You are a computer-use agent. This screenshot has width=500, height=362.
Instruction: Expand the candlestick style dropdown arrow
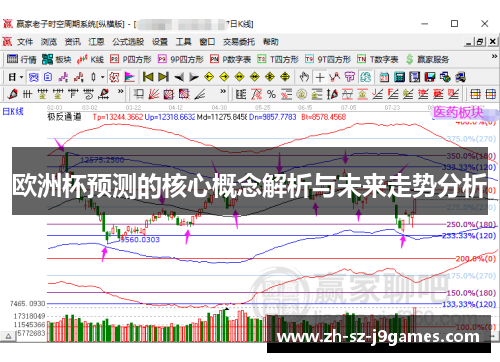[x=103, y=77]
